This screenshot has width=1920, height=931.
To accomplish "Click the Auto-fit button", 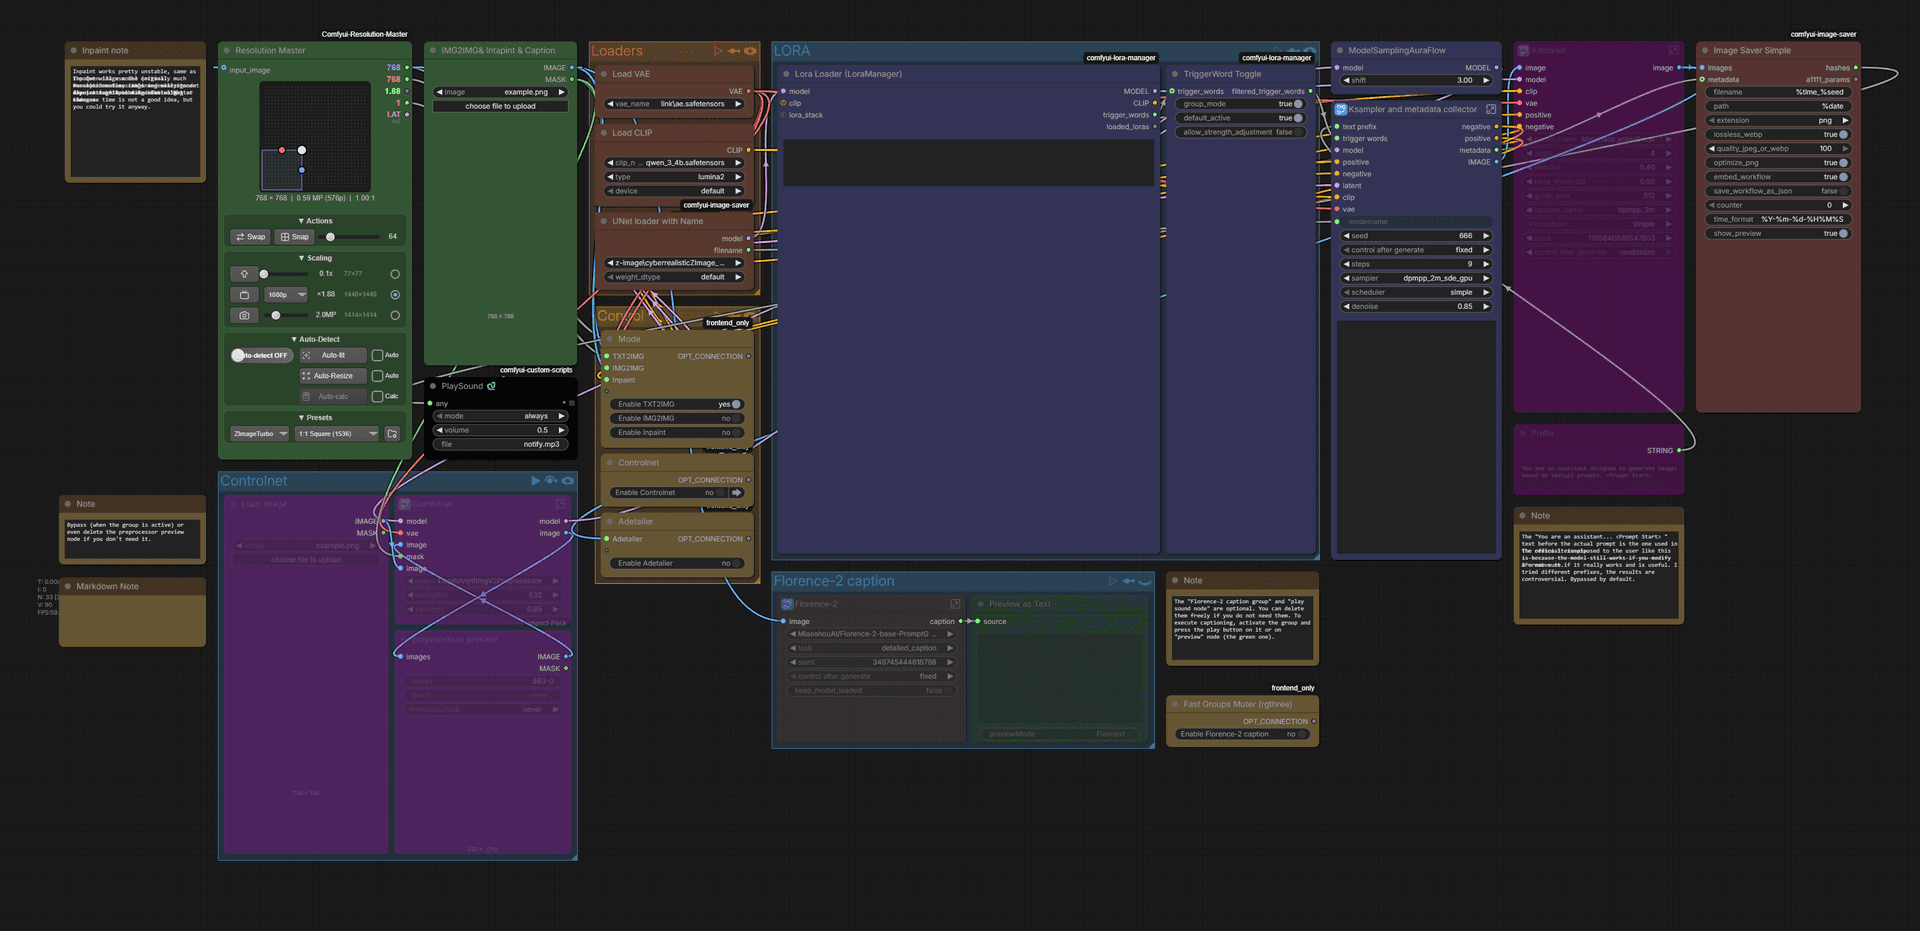I will pyautogui.click(x=333, y=355).
